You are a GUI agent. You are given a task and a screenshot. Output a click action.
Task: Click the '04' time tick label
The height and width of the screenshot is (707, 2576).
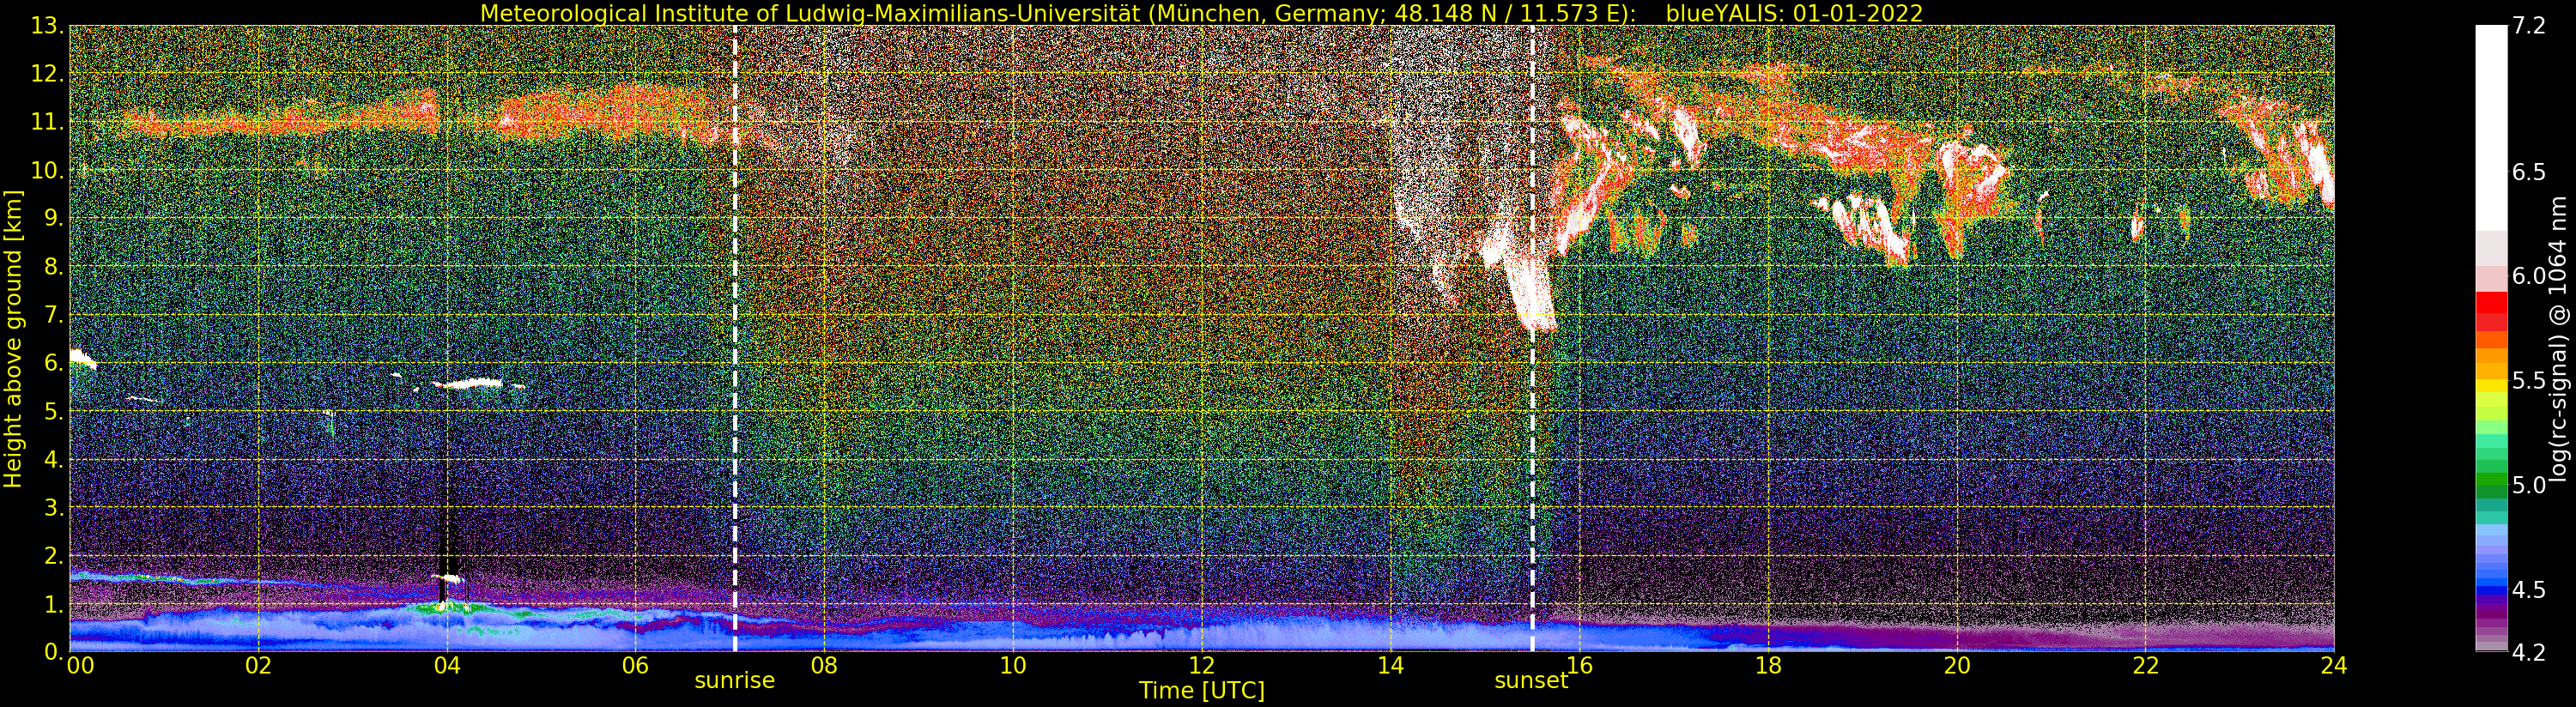[447, 666]
